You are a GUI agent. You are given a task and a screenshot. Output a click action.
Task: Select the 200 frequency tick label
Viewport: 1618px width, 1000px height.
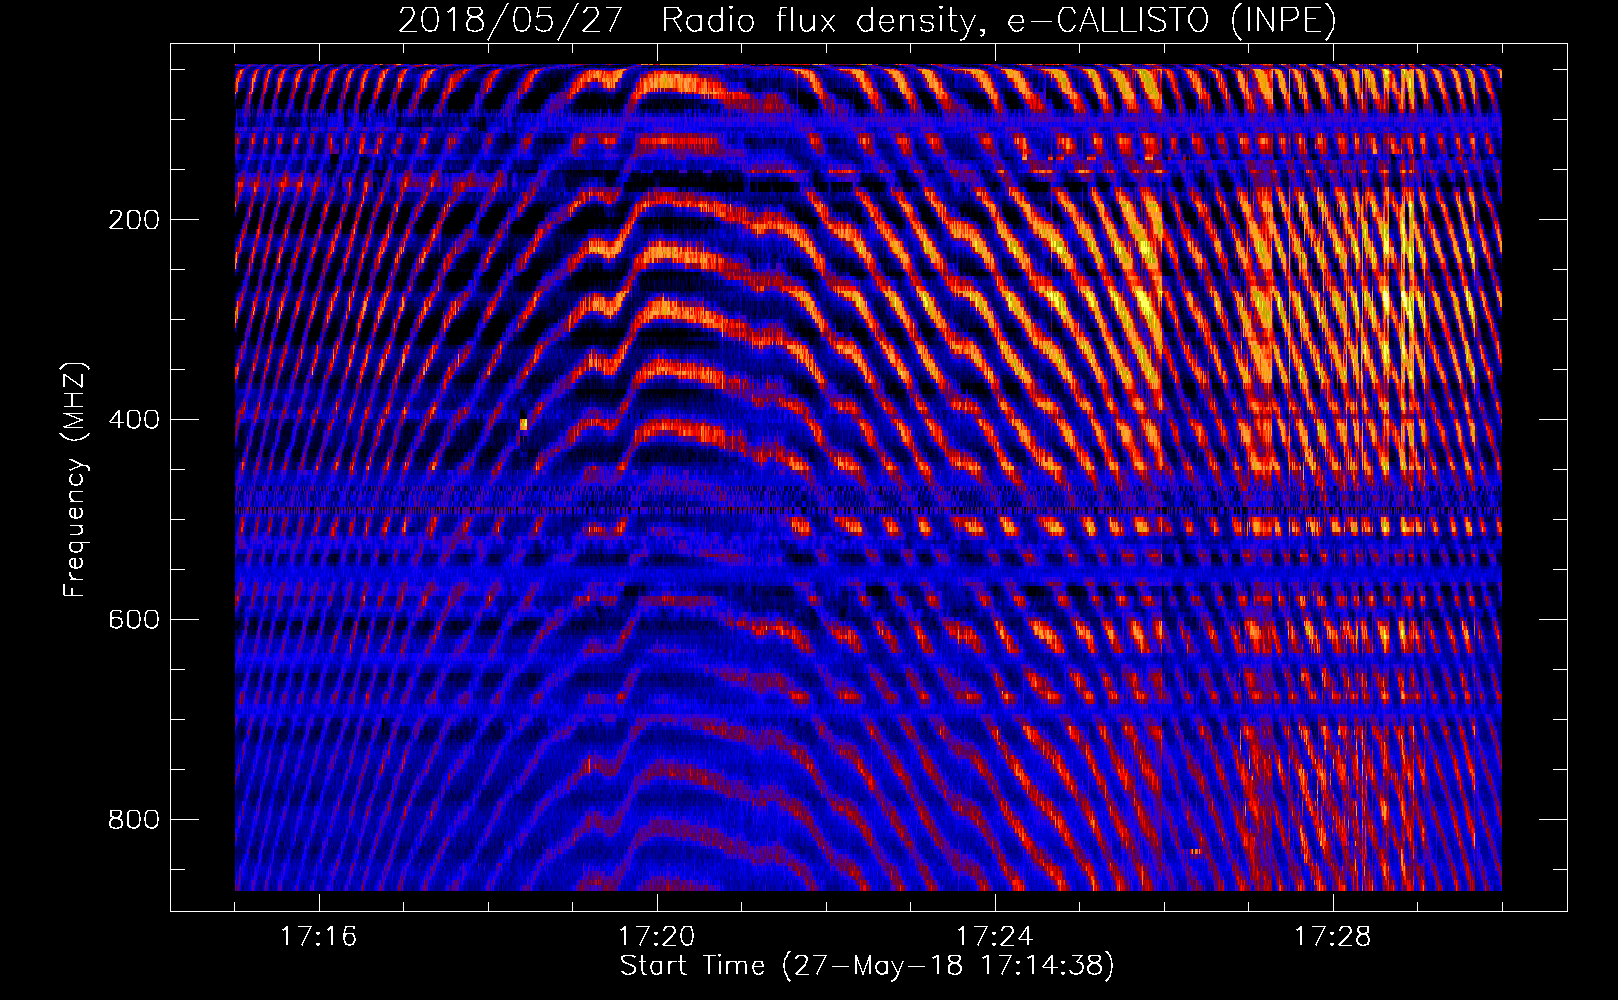(134, 220)
